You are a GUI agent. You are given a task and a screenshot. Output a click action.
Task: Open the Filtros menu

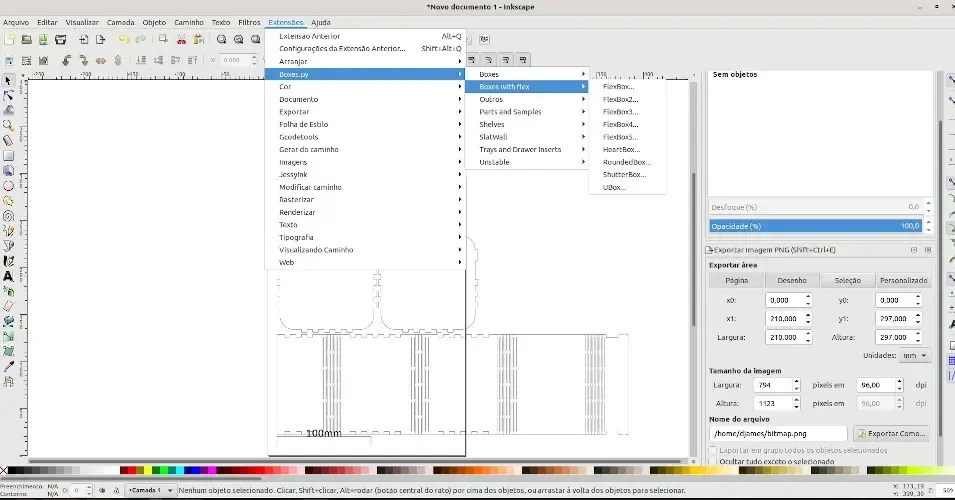249,23
